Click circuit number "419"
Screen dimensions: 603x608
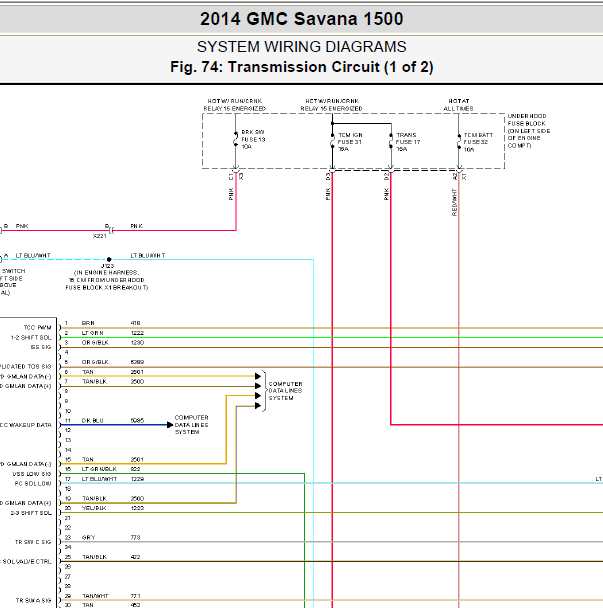point(135,323)
